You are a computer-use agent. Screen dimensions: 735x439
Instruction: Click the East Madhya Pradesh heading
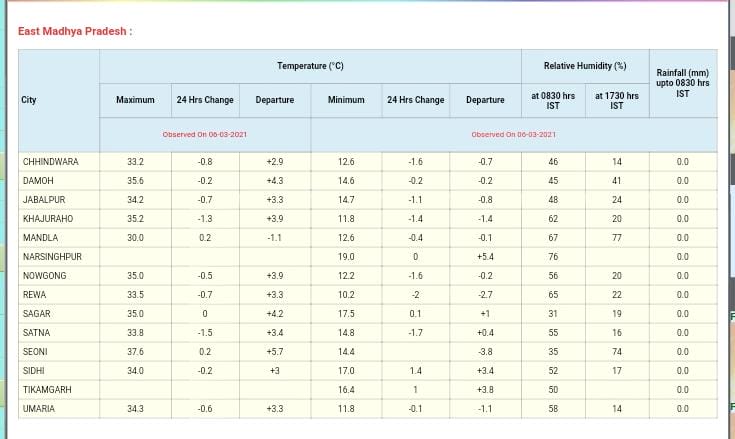[75, 31]
